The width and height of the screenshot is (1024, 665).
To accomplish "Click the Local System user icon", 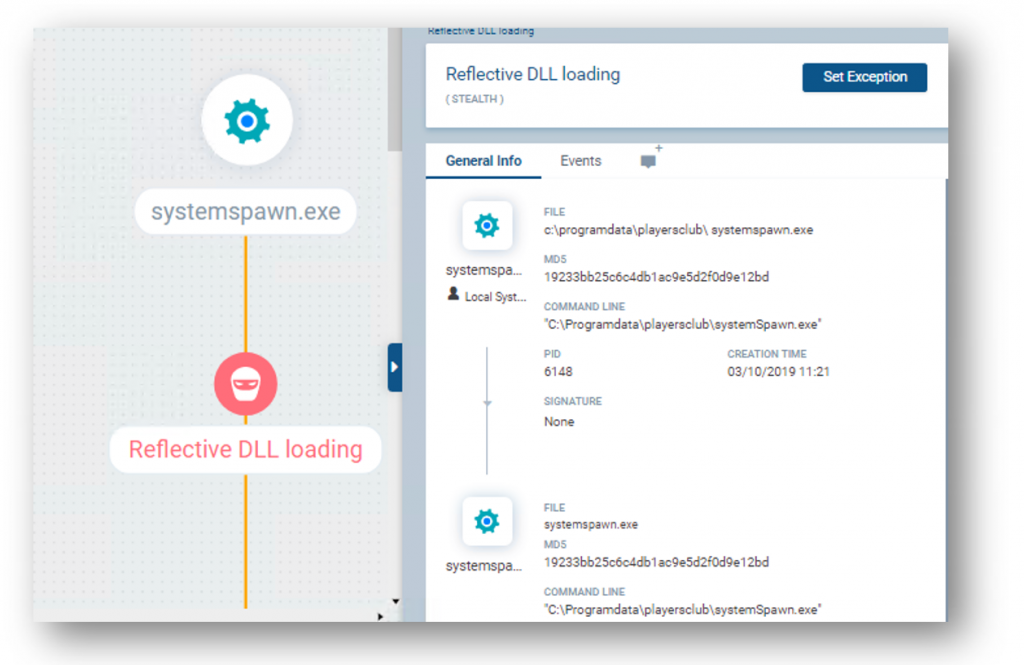I will click(454, 296).
